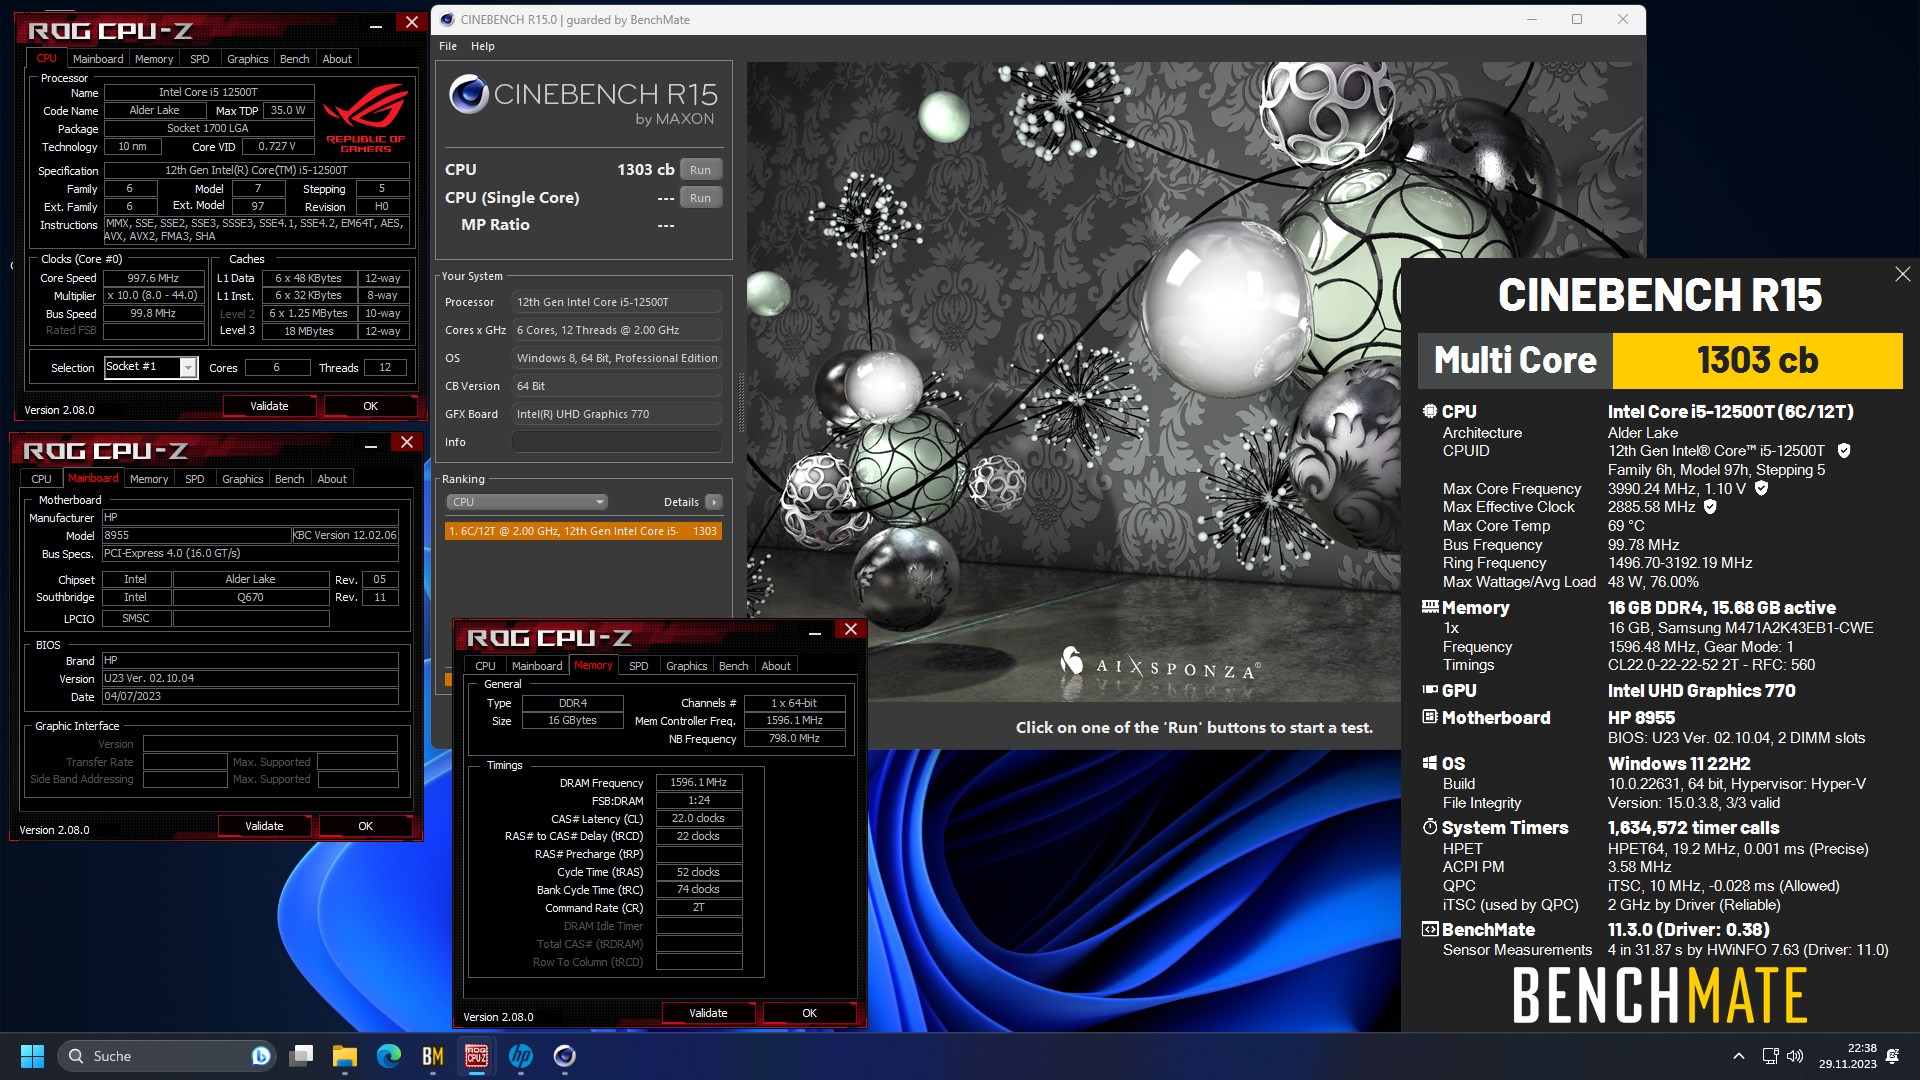
Task: Open the notification center bell icon
Action: coord(1892,1056)
